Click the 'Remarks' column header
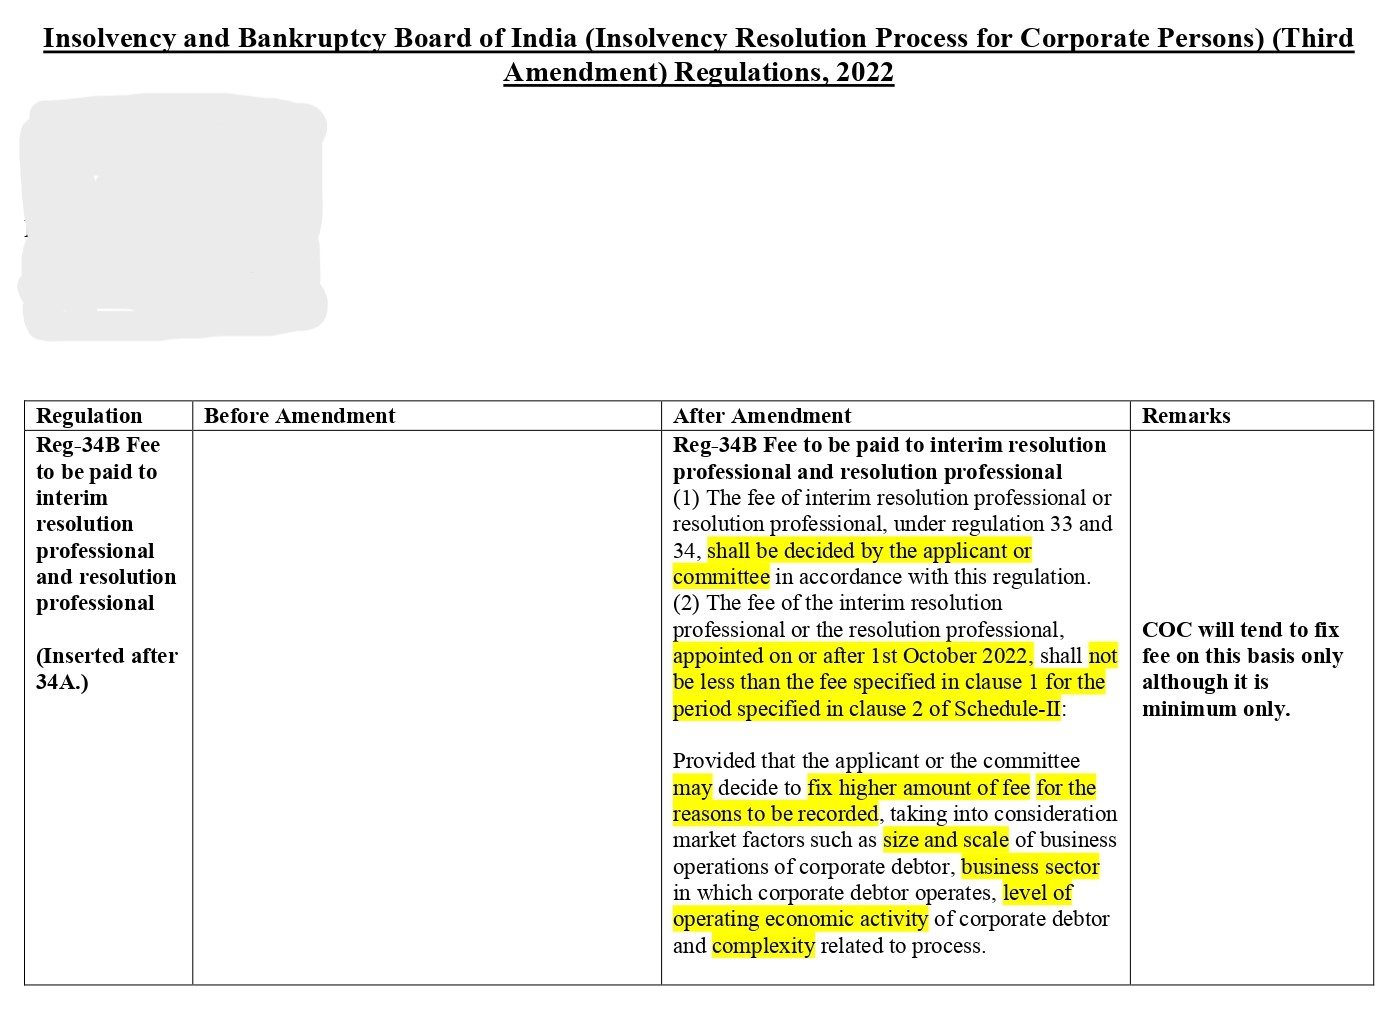The image size is (1397, 1016). [x=1186, y=416]
